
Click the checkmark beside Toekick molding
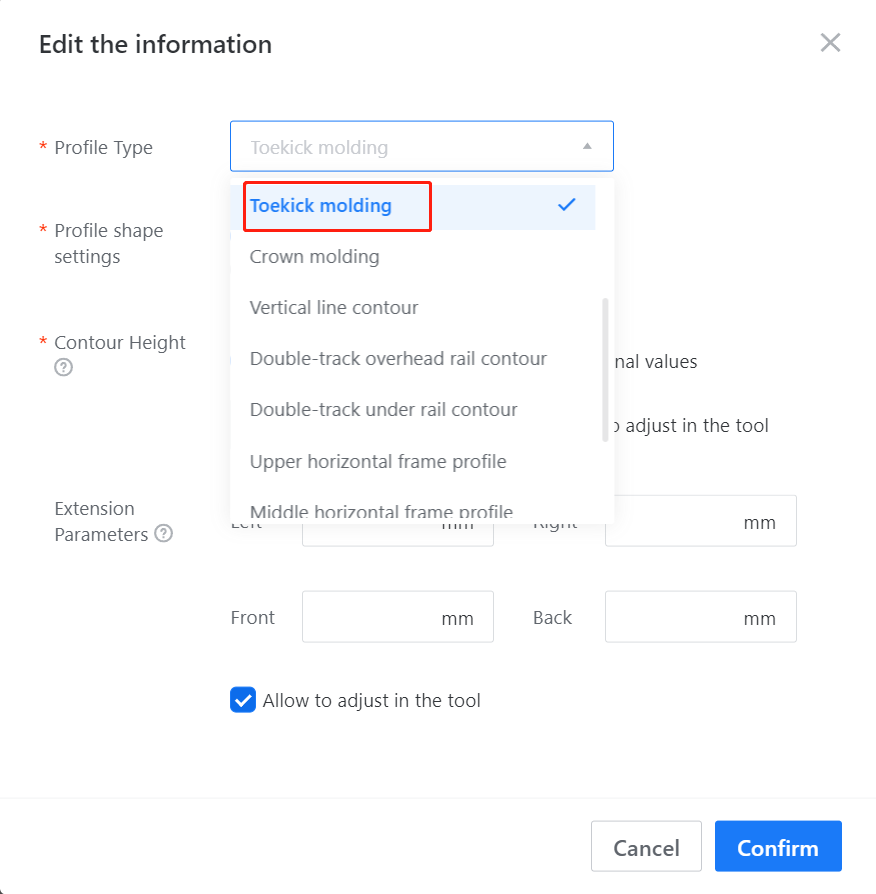(x=567, y=205)
